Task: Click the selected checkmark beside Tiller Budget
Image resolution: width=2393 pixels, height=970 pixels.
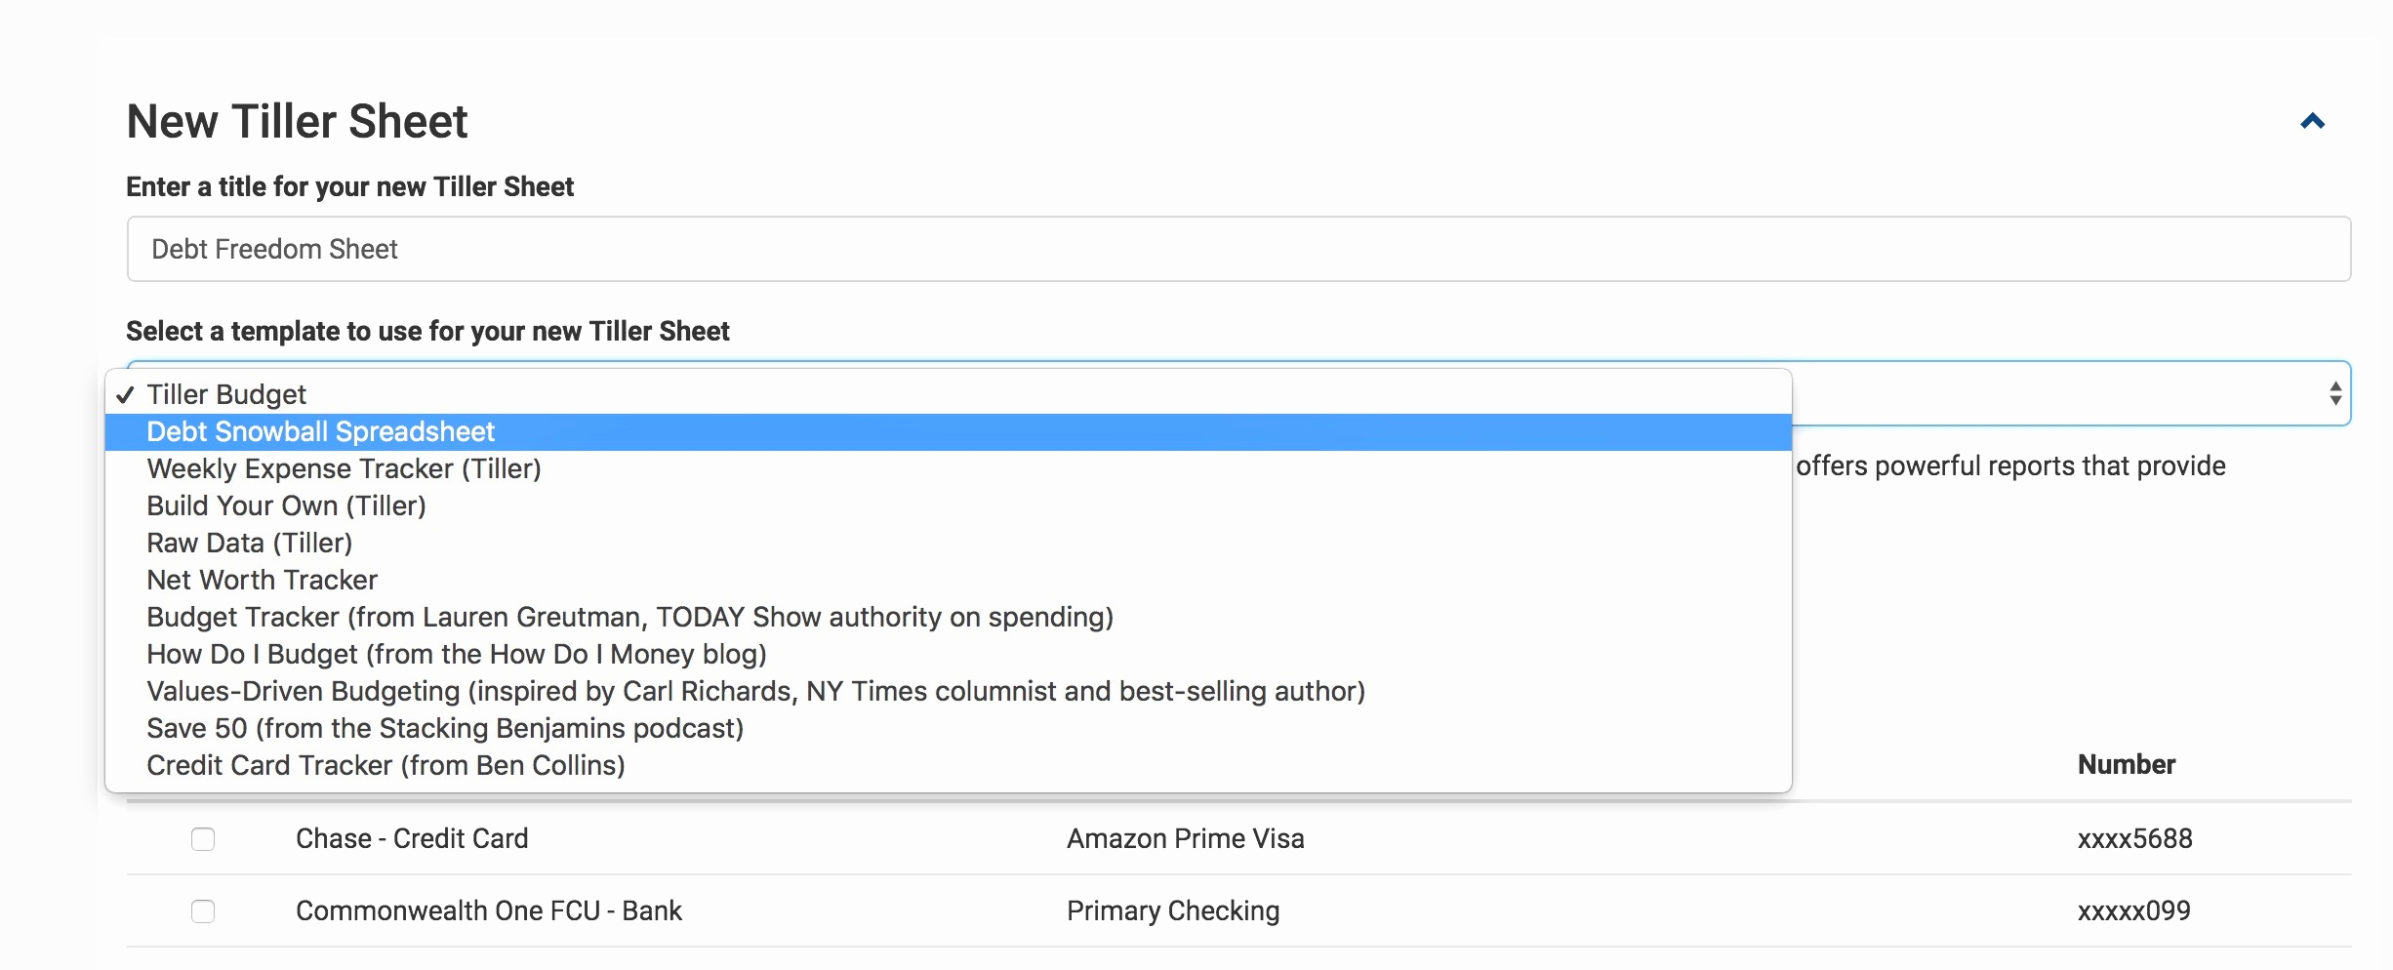Action: 126,393
